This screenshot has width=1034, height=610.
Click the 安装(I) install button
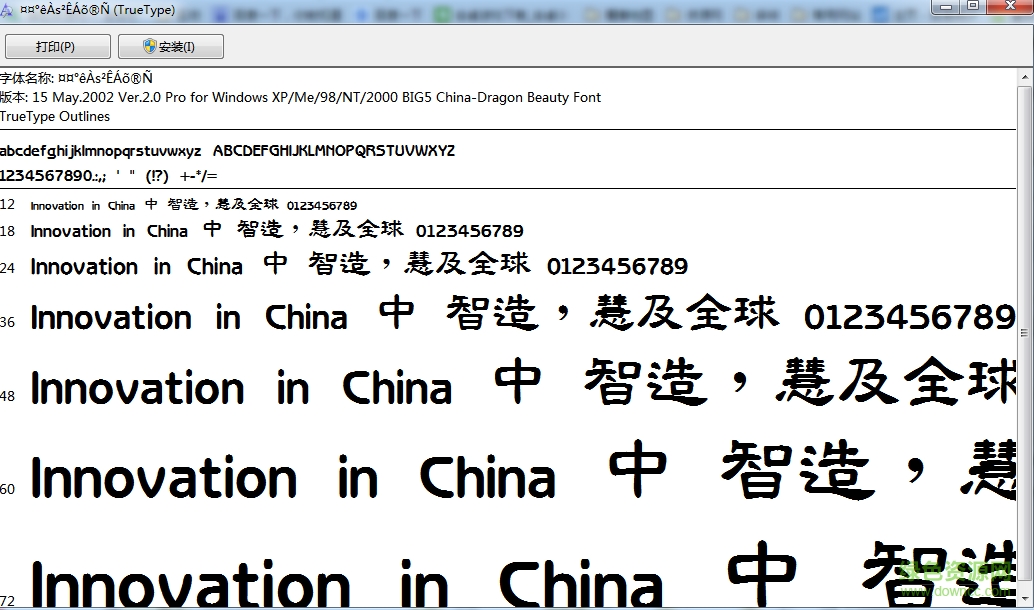tap(170, 47)
